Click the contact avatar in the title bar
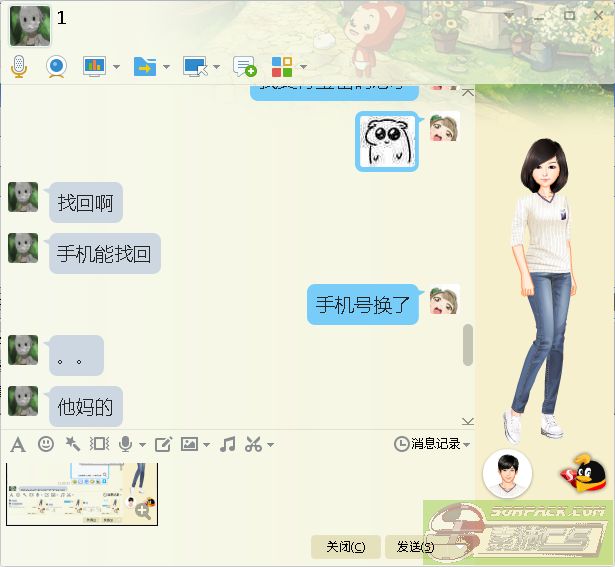Screen dimensions: 615x567 coord(30,25)
